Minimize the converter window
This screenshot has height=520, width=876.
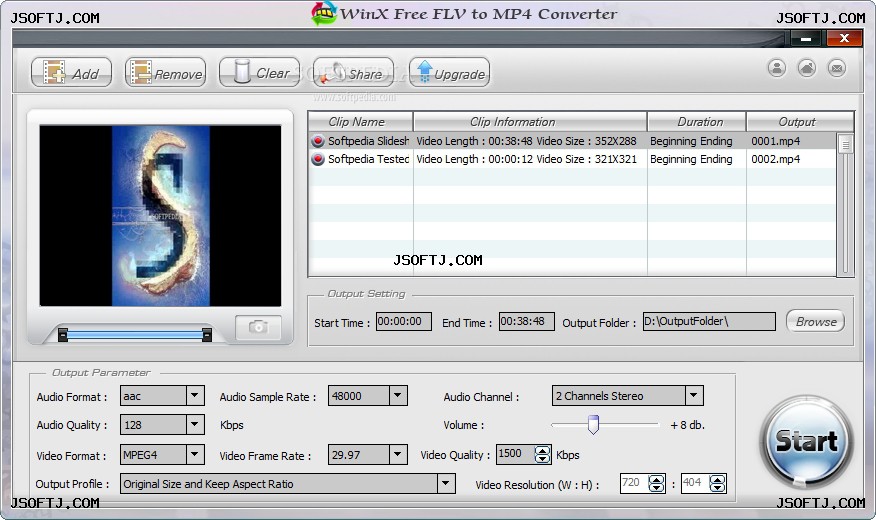[x=805, y=39]
